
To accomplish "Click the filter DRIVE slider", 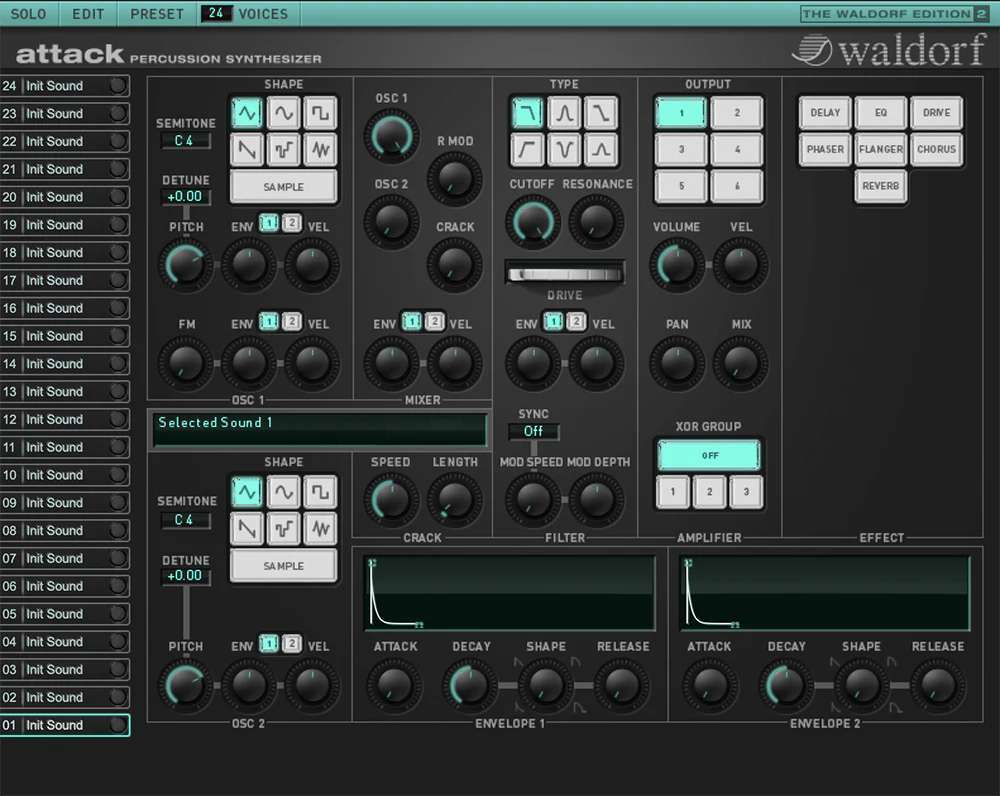I will (565, 274).
